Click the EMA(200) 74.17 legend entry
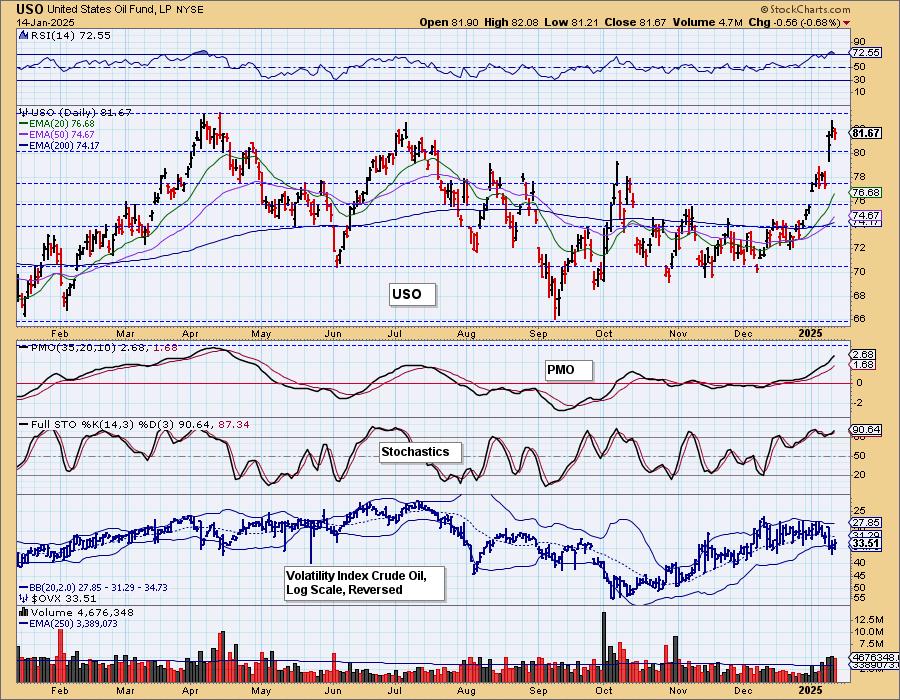Viewport: 900px width, 700px height. [59, 146]
